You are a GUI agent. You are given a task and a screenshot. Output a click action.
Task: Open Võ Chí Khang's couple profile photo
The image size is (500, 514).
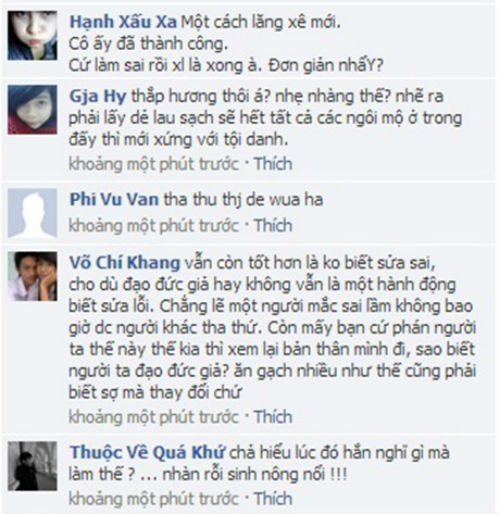pos(32,276)
